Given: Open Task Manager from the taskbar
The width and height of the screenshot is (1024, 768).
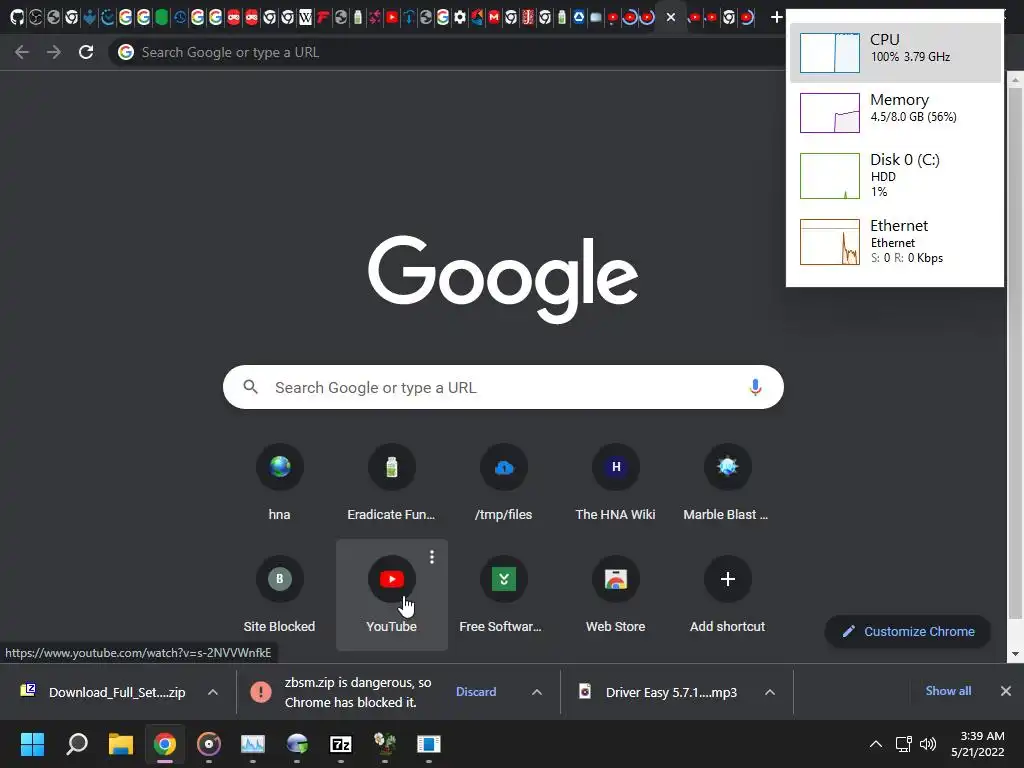Looking at the screenshot, I should point(253,744).
